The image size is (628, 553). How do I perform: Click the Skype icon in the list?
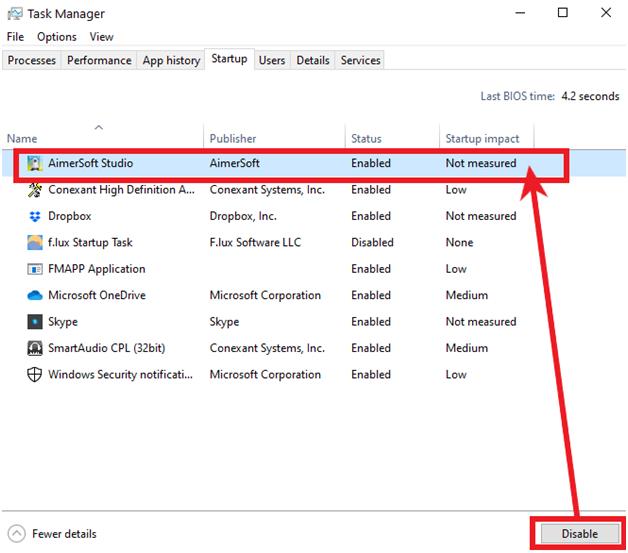click(35, 322)
